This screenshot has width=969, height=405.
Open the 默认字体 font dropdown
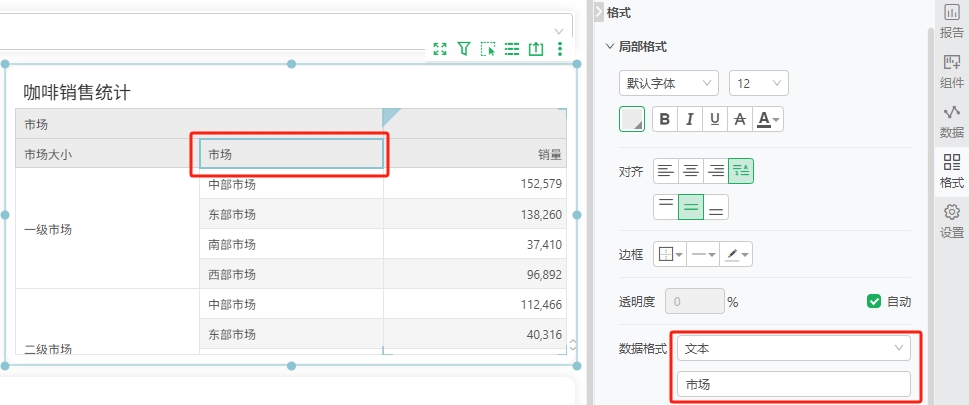668,84
